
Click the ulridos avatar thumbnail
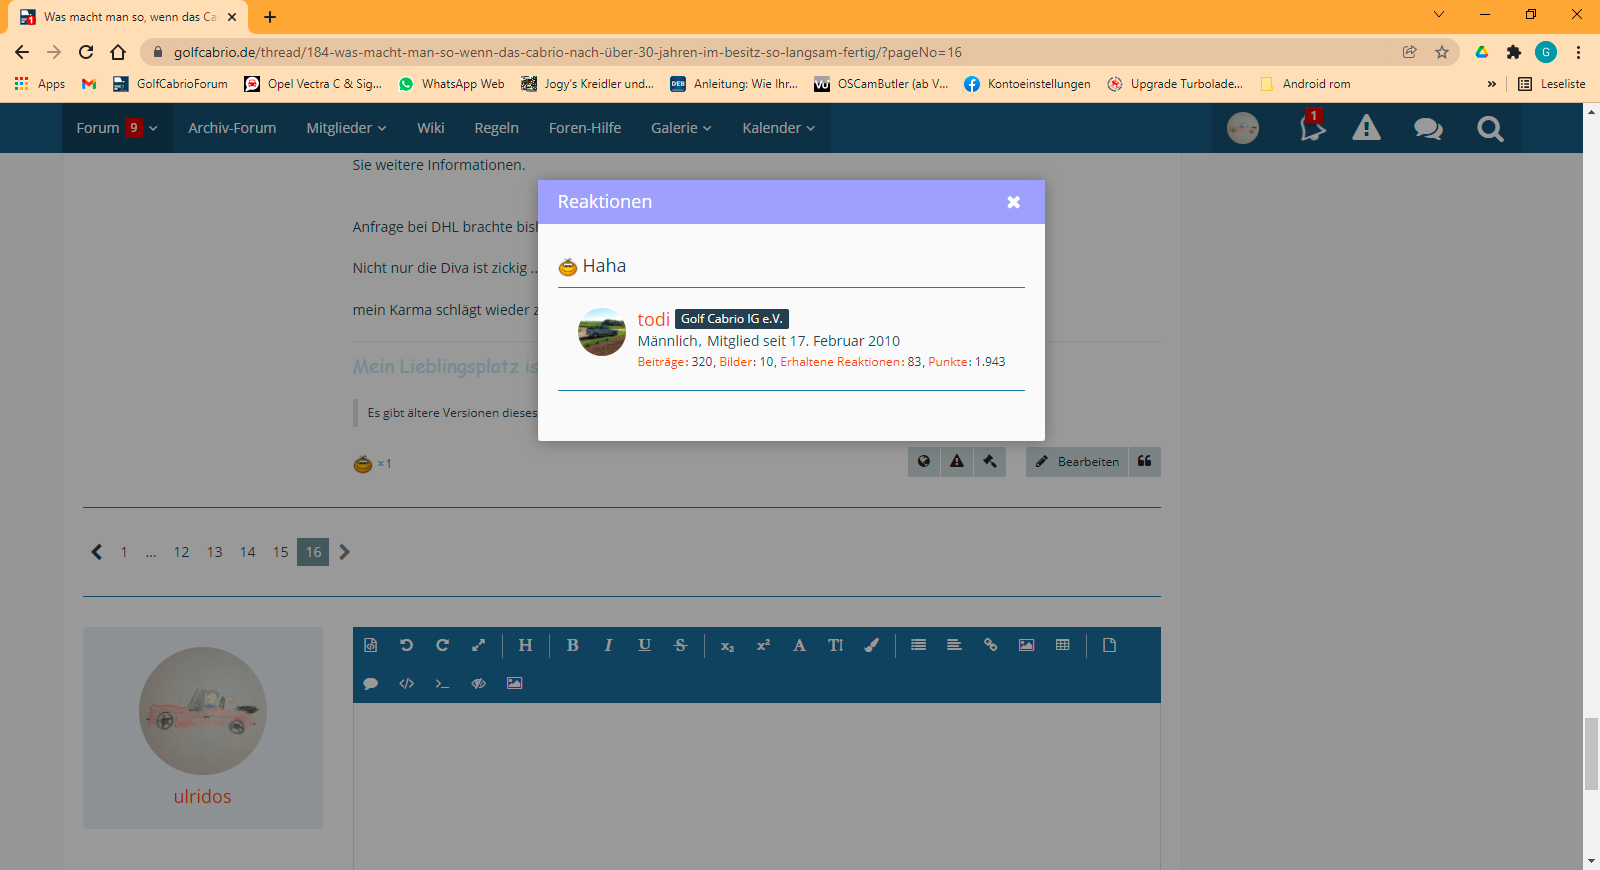point(203,711)
